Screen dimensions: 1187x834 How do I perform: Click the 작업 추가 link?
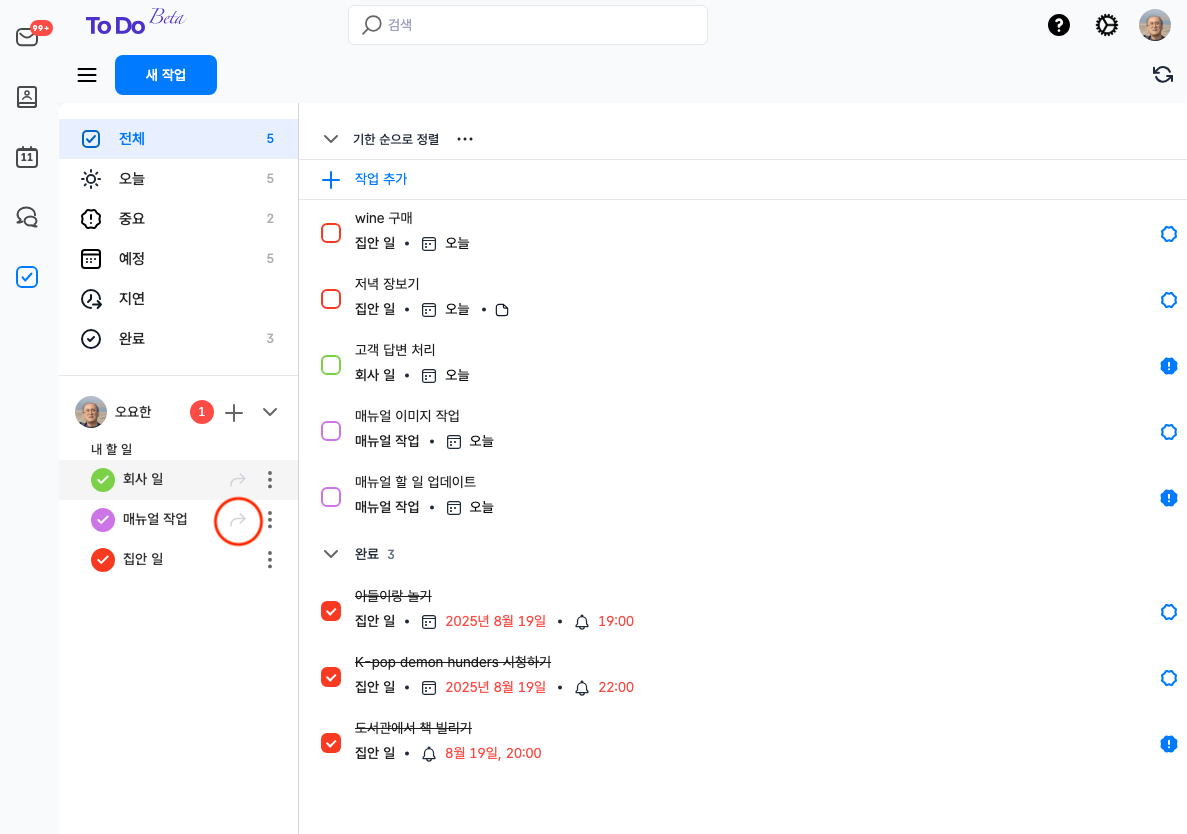click(380, 179)
